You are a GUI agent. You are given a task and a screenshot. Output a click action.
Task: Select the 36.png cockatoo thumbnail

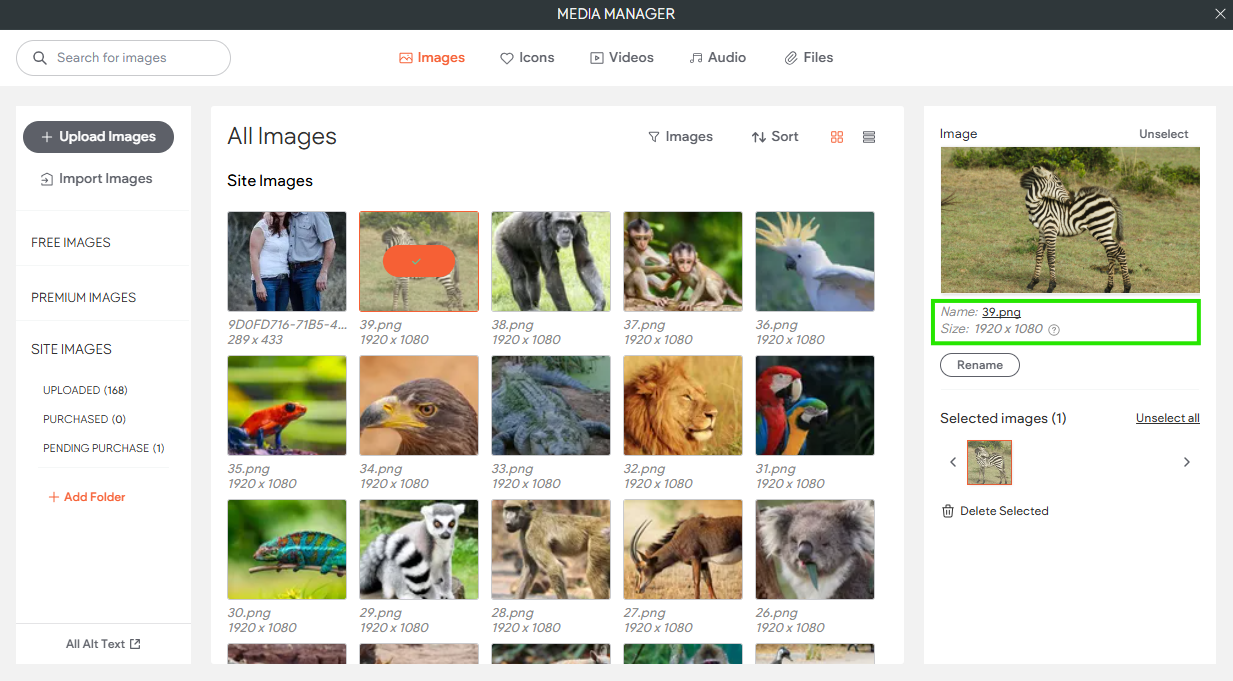(815, 261)
